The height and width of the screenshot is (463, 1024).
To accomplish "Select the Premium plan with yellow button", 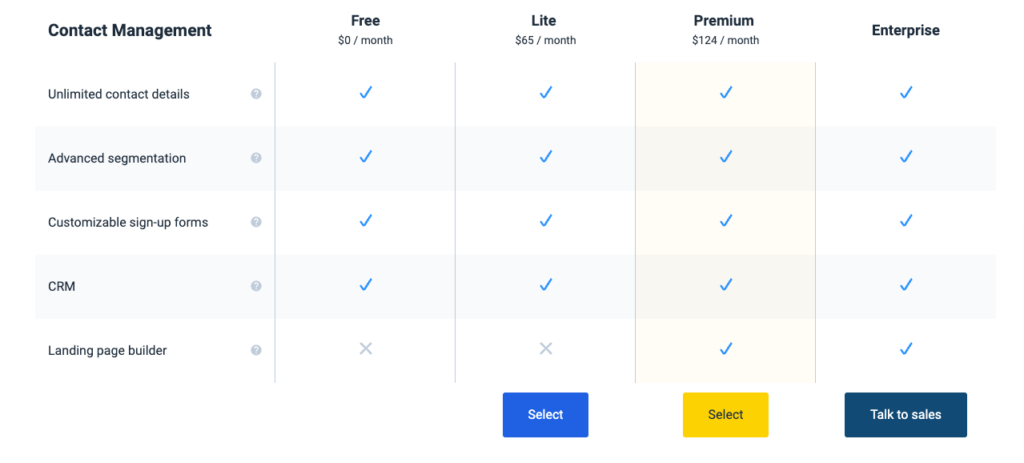I will (x=726, y=415).
